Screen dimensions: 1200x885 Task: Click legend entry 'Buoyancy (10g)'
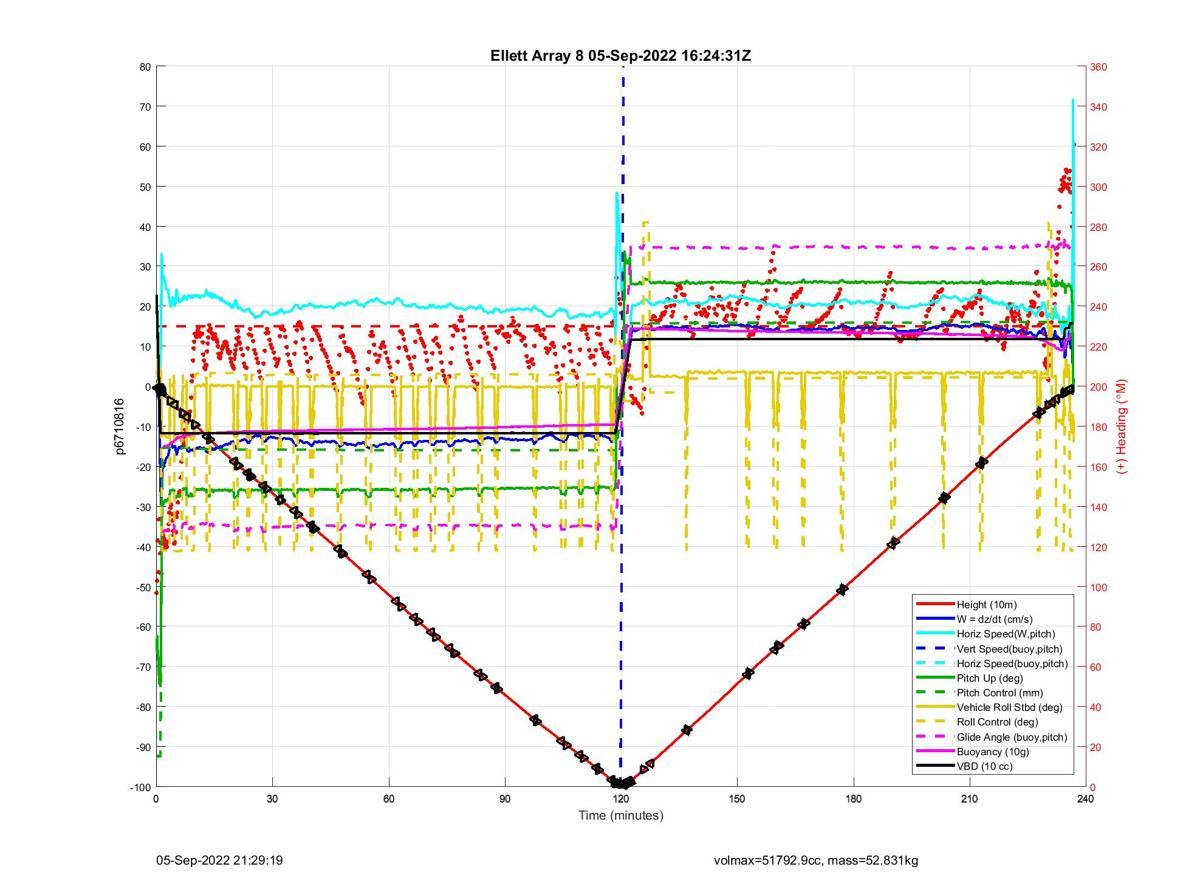point(992,751)
